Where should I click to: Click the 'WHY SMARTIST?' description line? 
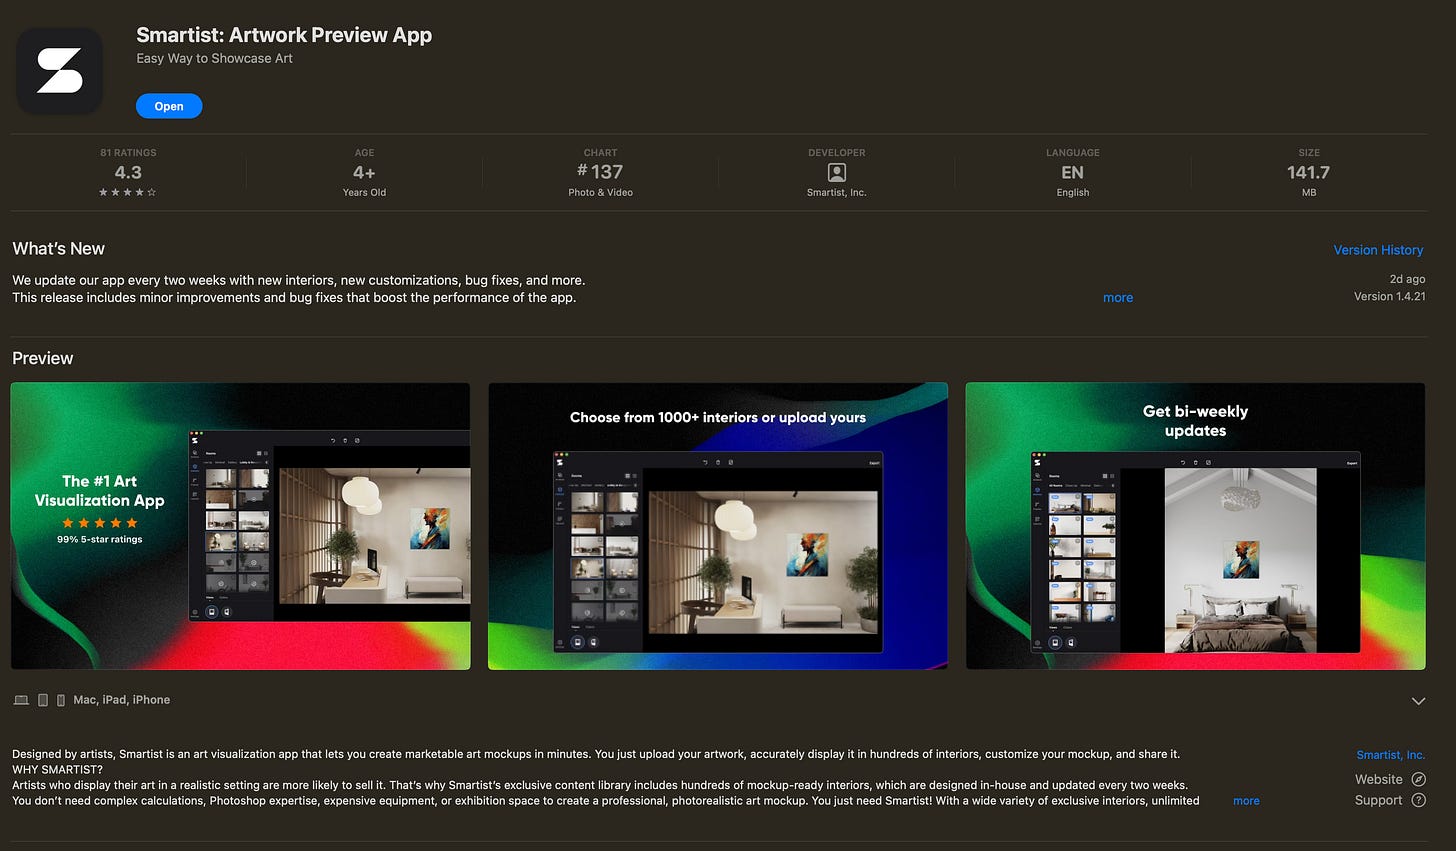tap(57, 770)
